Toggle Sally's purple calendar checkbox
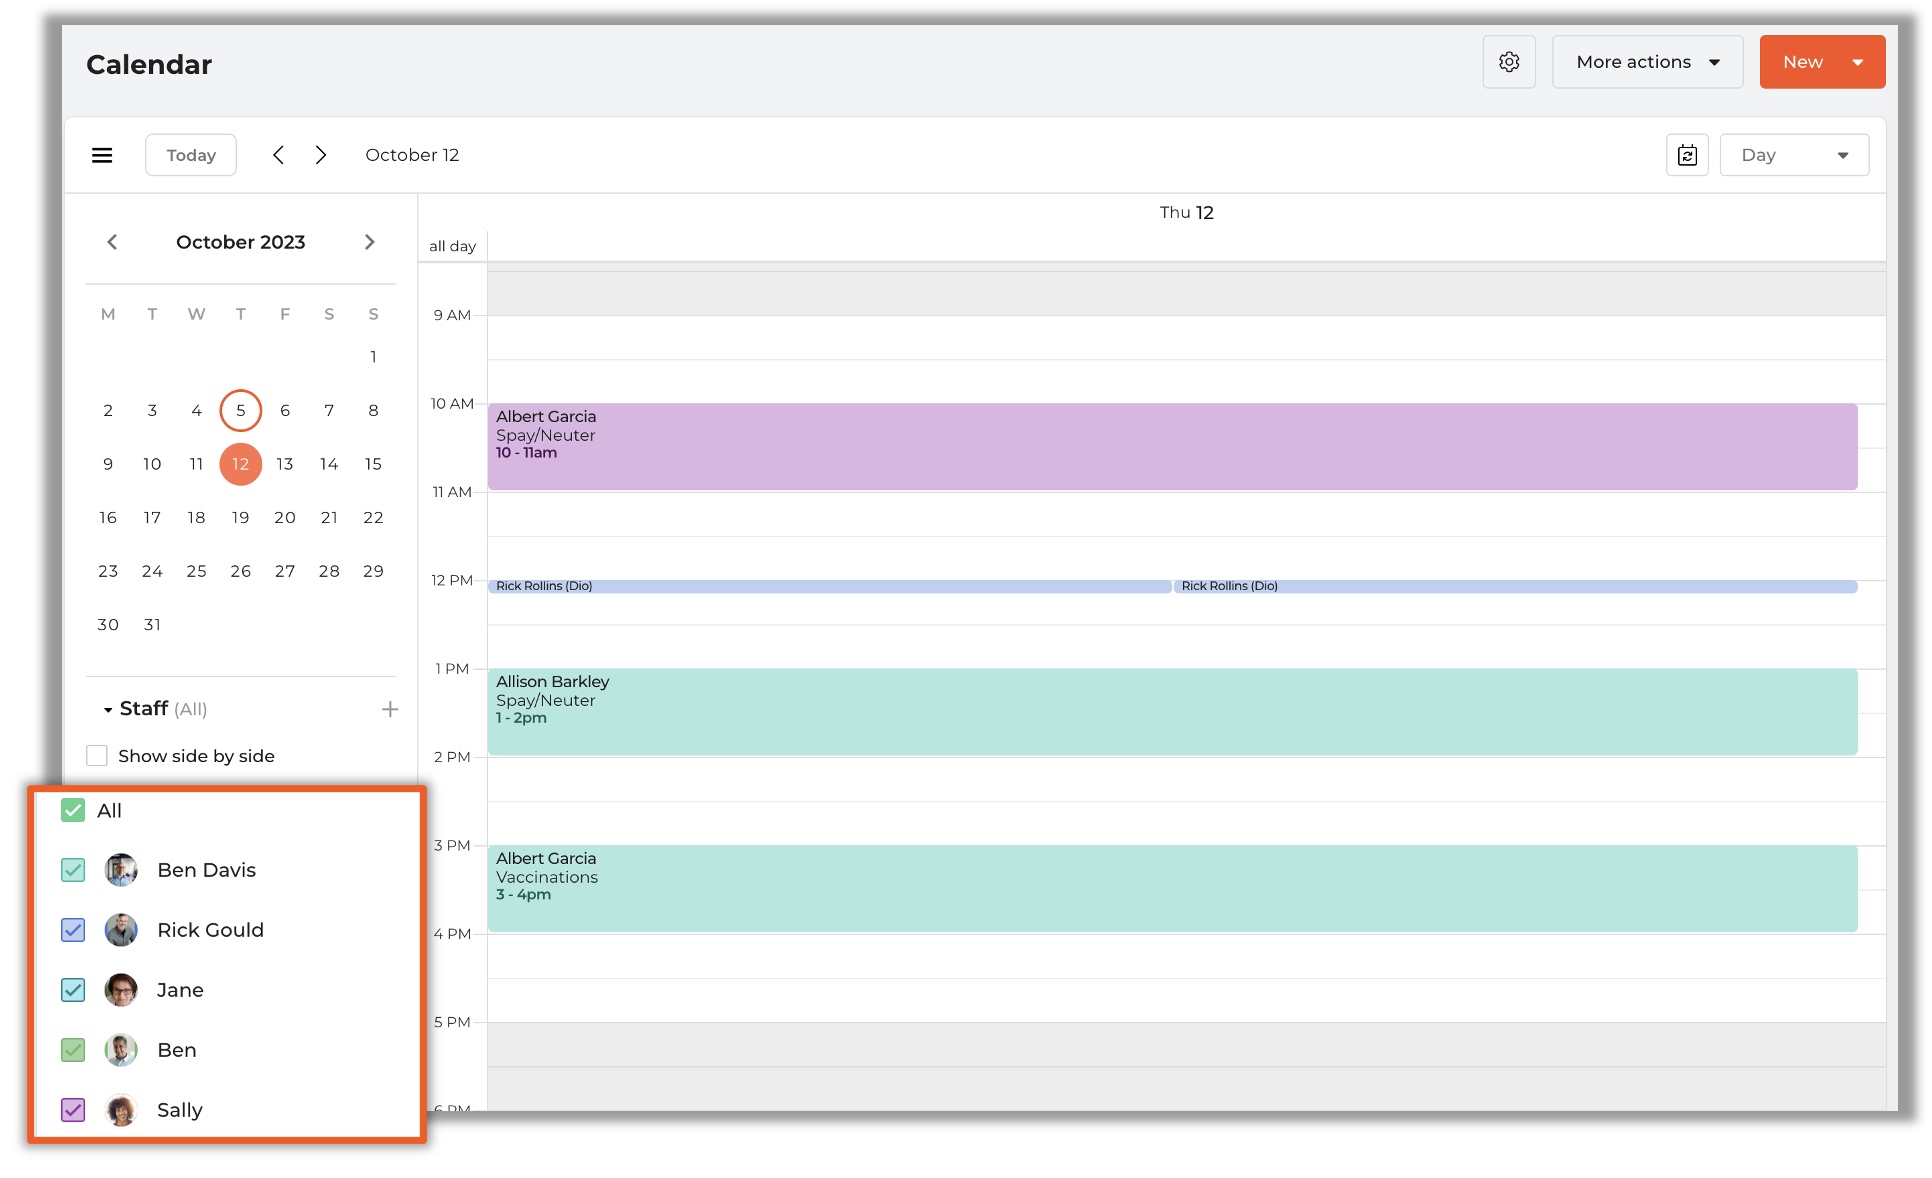Screen dimensions: 1932x1178 [x=73, y=1110]
